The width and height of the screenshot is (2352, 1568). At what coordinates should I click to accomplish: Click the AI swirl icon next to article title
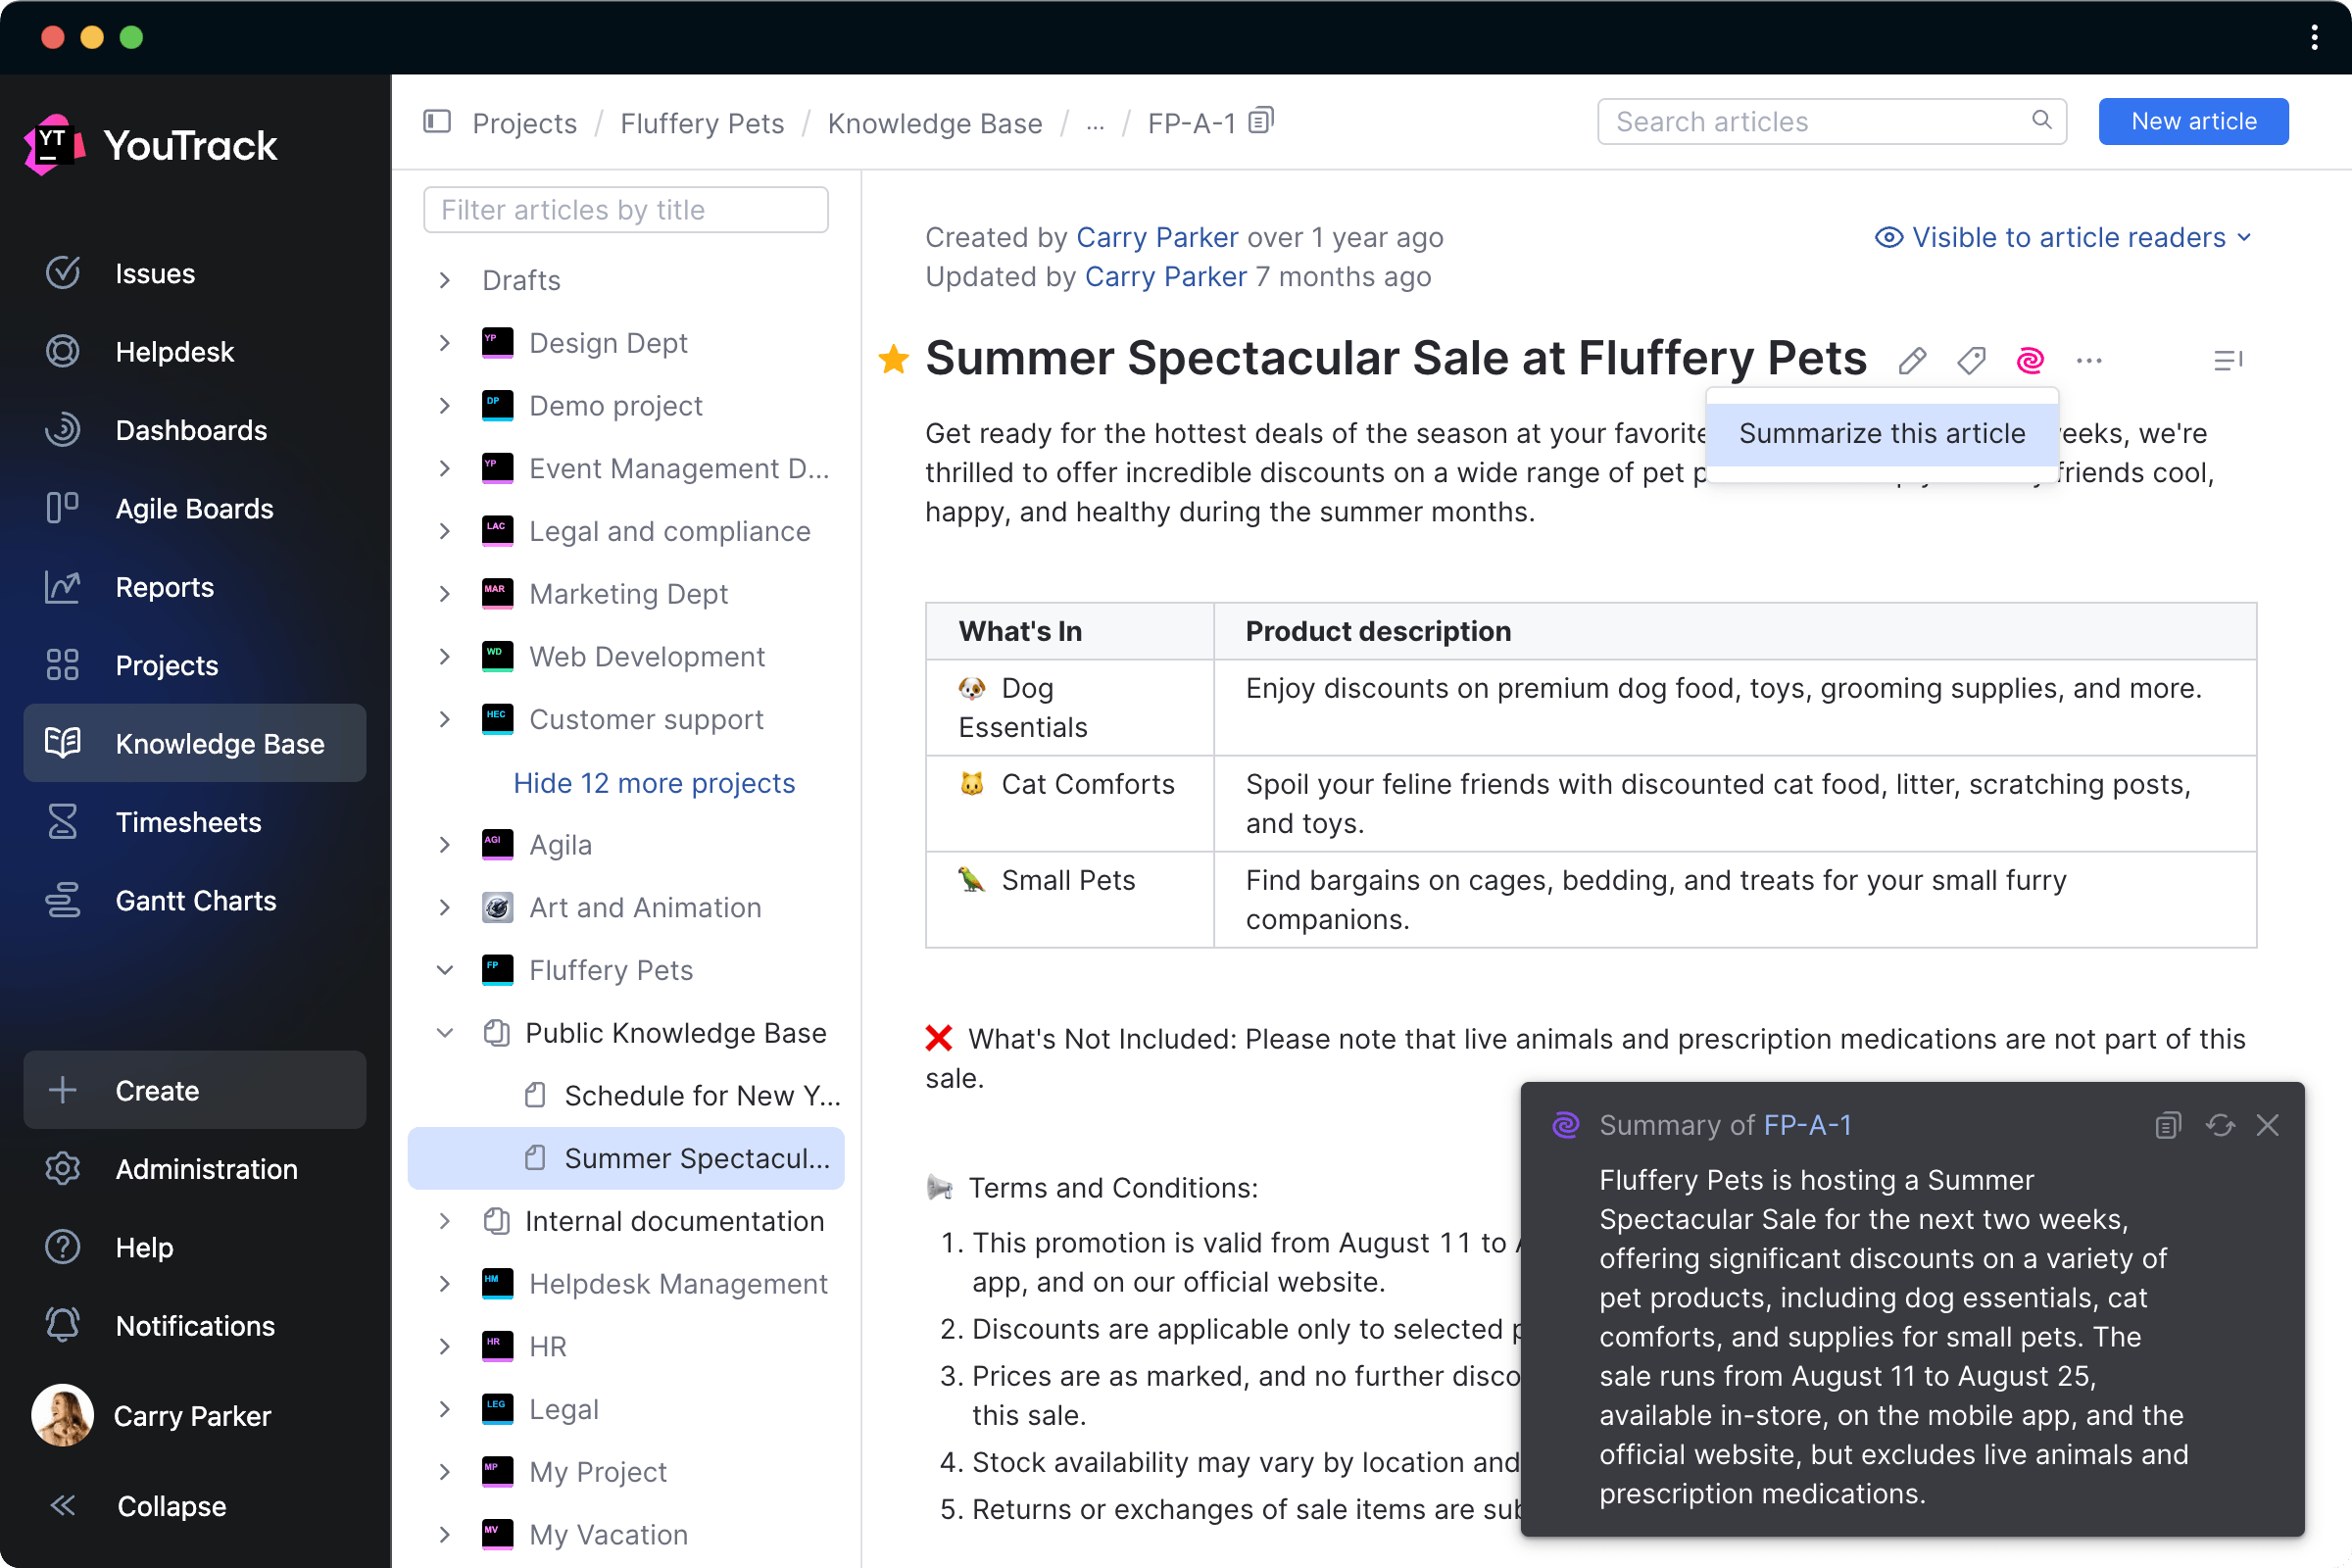(x=2030, y=360)
